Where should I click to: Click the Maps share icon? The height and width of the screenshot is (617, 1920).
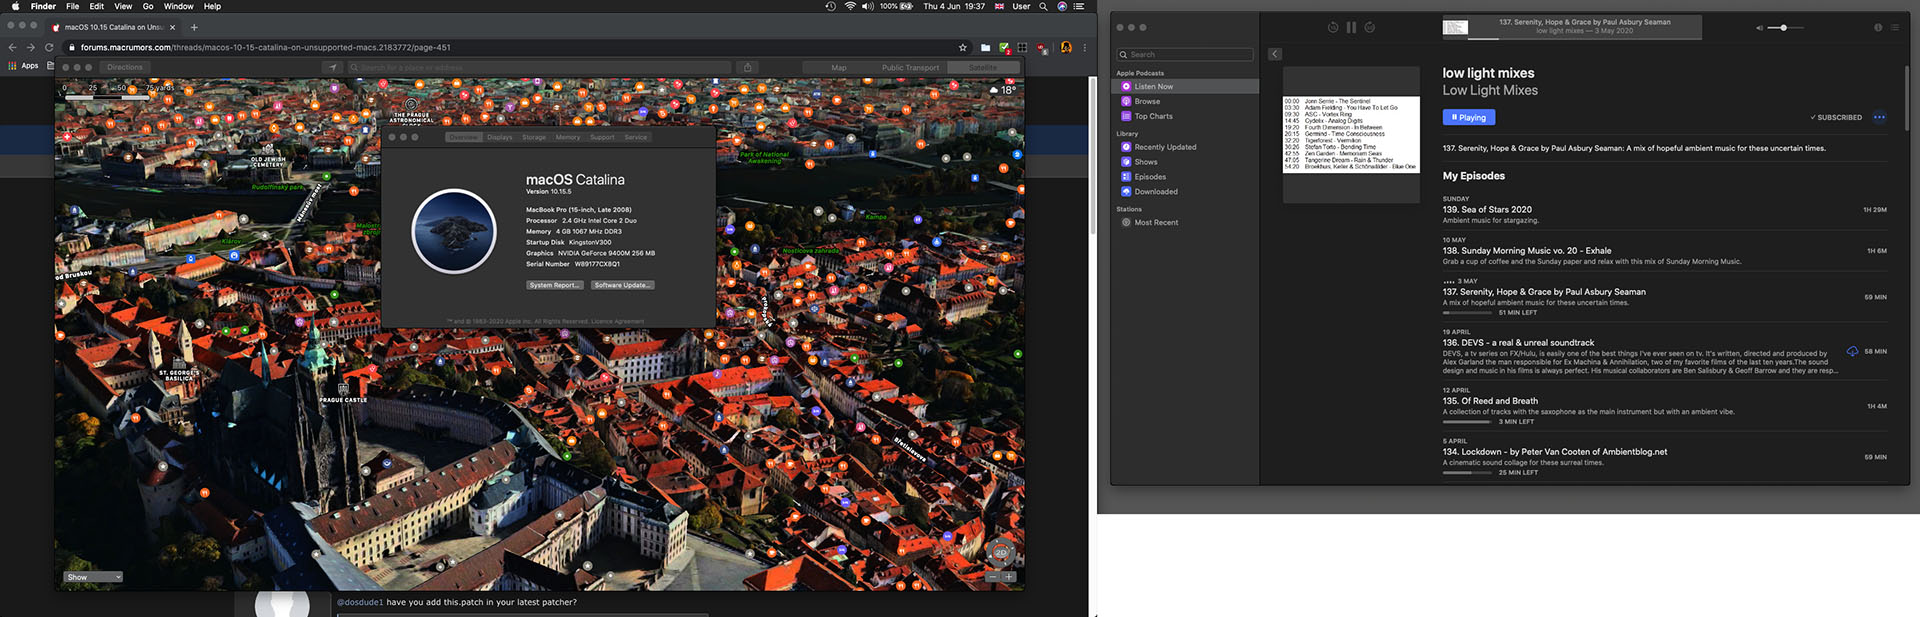click(747, 67)
